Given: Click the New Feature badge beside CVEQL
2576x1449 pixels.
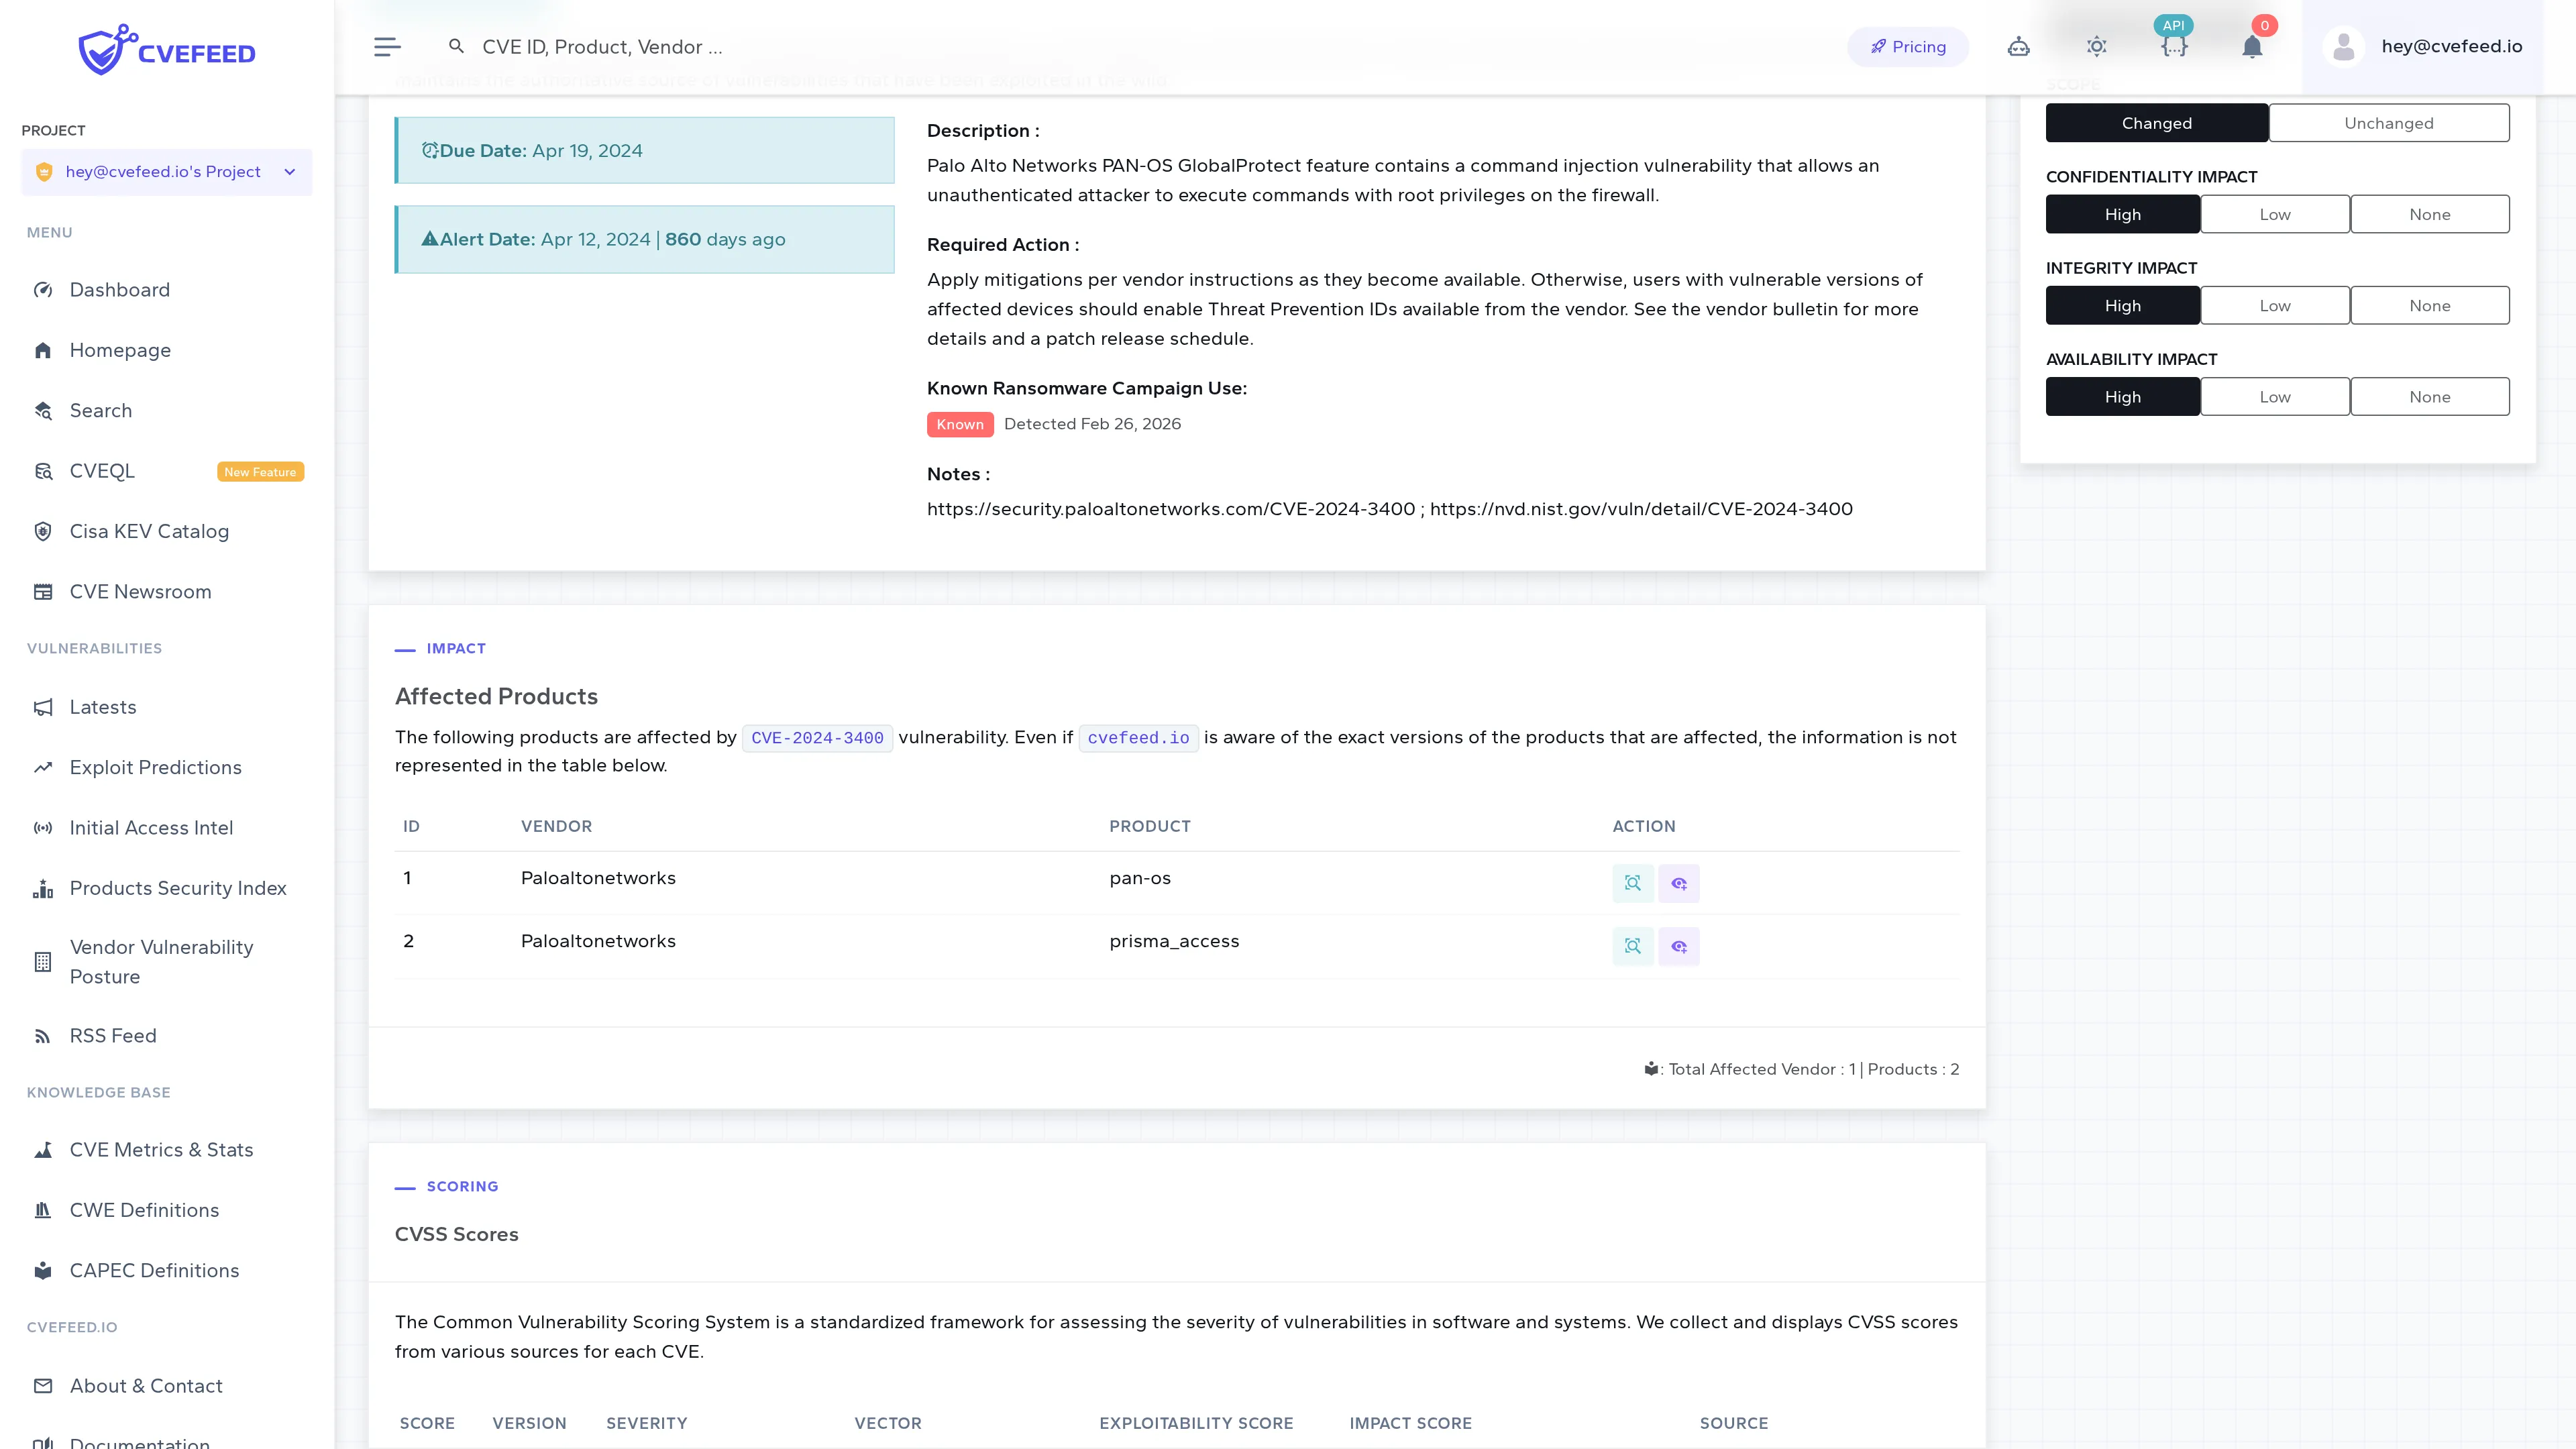Looking at the screenshot, I should [260, 472].
